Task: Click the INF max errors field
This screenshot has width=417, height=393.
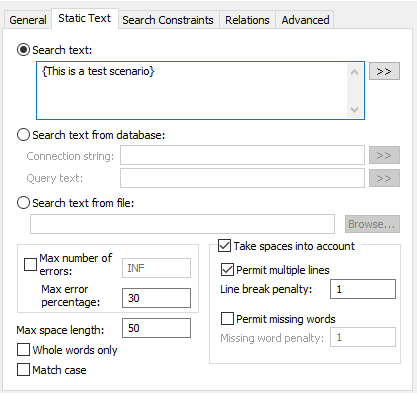Action: (156, 268)
